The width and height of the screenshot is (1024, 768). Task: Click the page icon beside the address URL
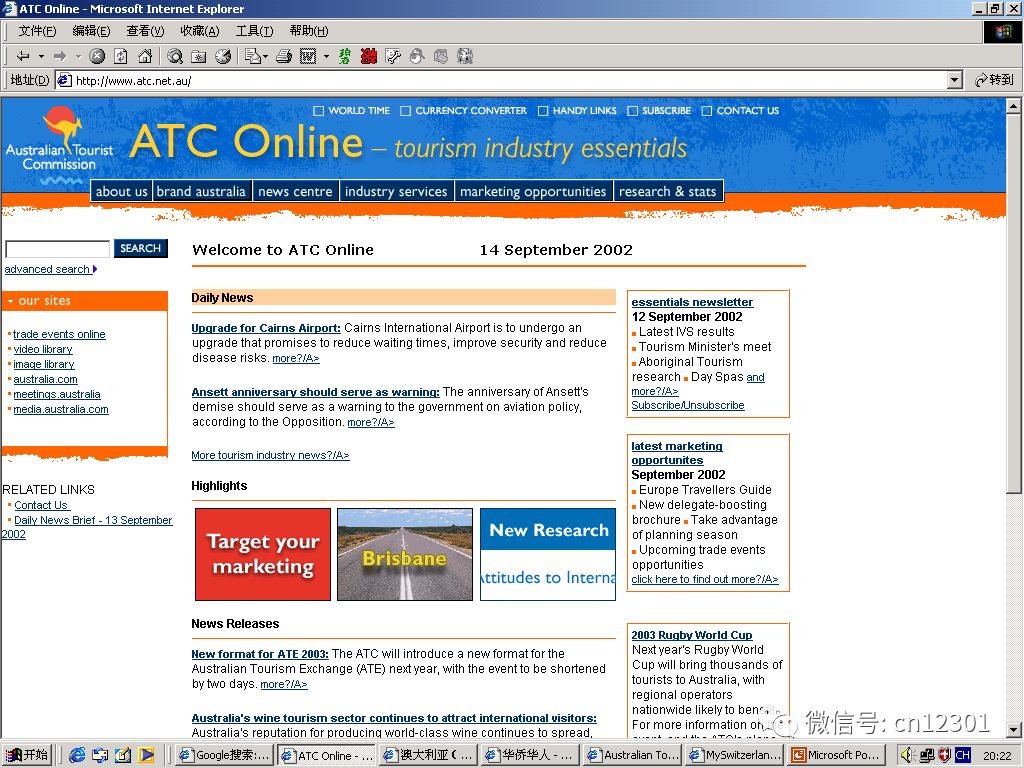[x=63, y=80]
